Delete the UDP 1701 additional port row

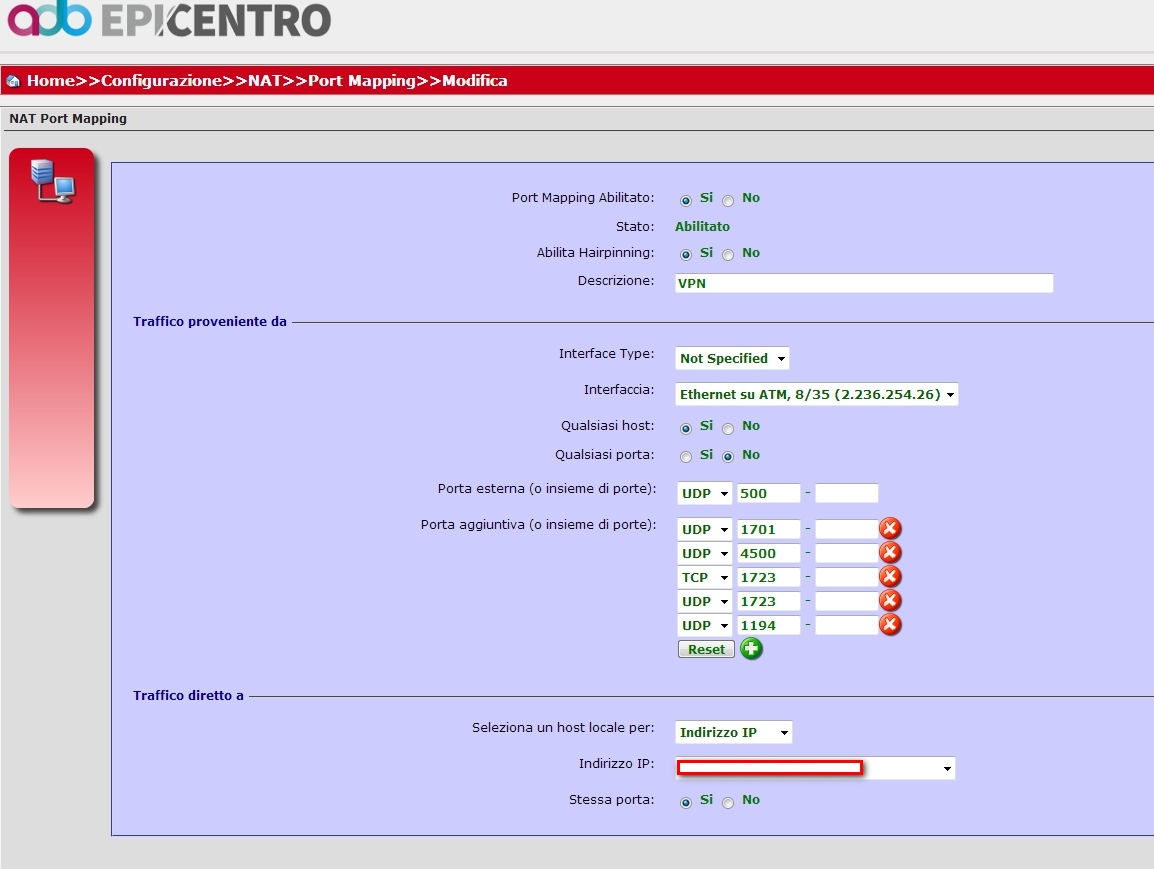coord(889,529)
